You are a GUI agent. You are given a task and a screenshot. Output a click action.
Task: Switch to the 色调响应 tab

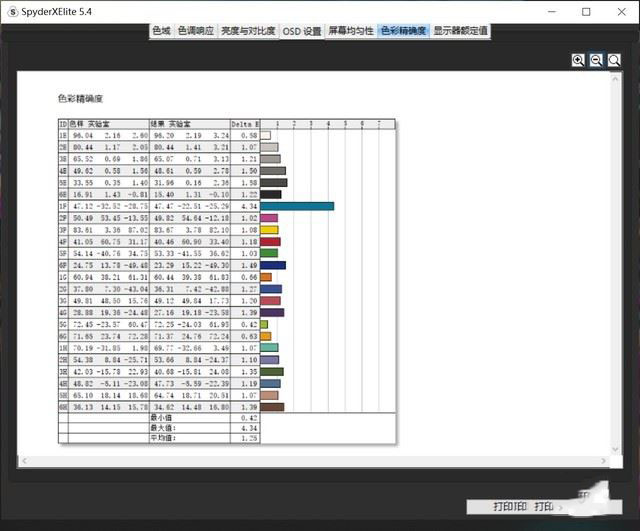196,31
